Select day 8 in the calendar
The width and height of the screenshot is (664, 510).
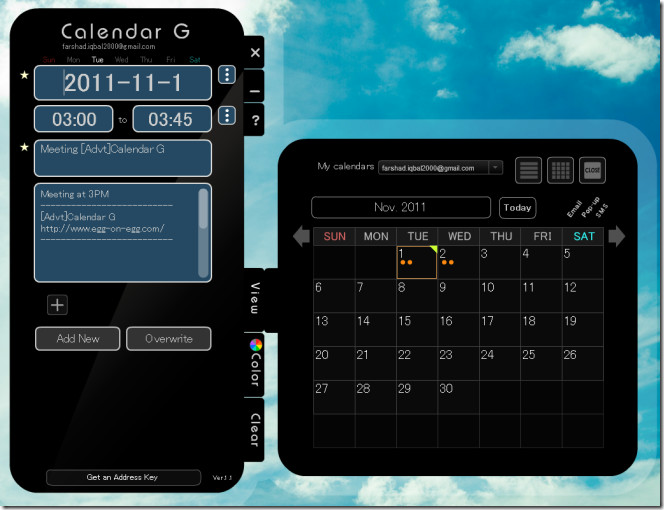click(x=417, y=296)
